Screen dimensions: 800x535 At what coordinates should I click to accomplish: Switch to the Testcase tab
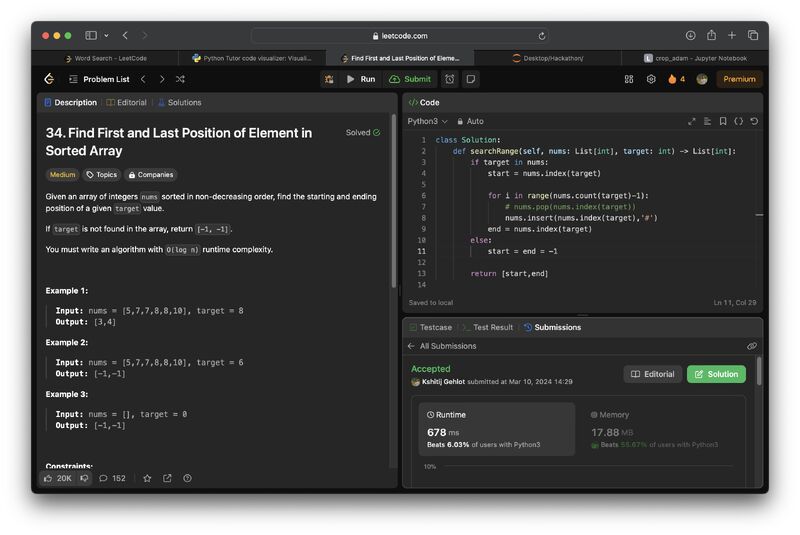[x=431, y=327]
